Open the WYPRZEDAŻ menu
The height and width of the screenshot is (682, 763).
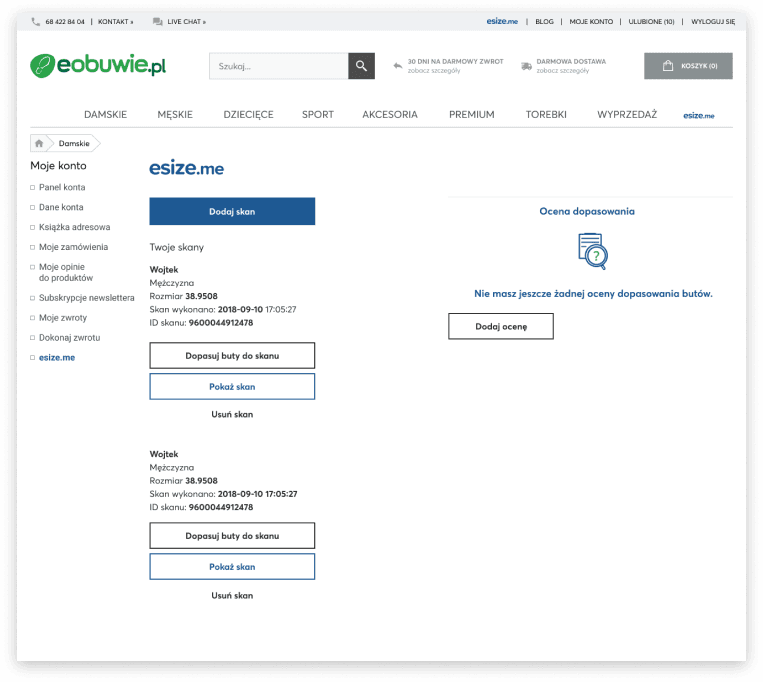pyautogui.click(x=627, y=114)
